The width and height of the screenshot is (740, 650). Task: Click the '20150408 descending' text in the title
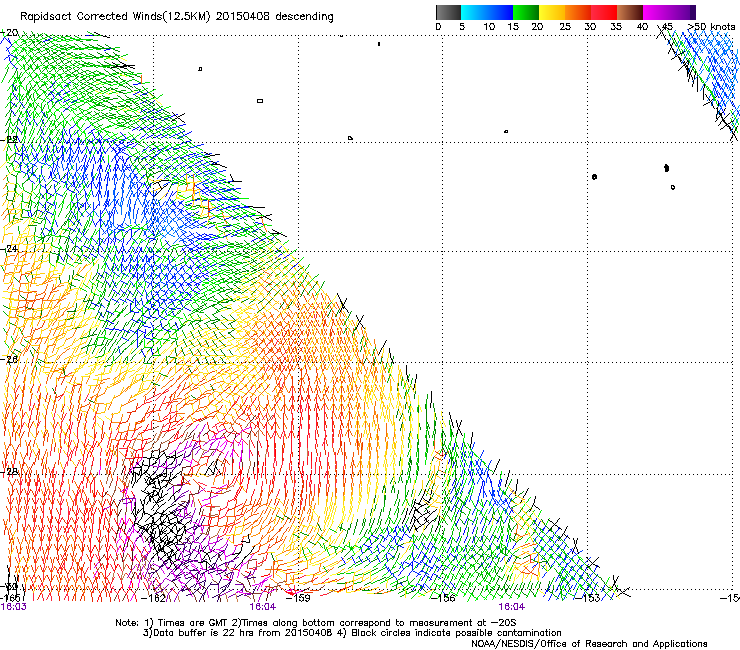click(275, 17)
